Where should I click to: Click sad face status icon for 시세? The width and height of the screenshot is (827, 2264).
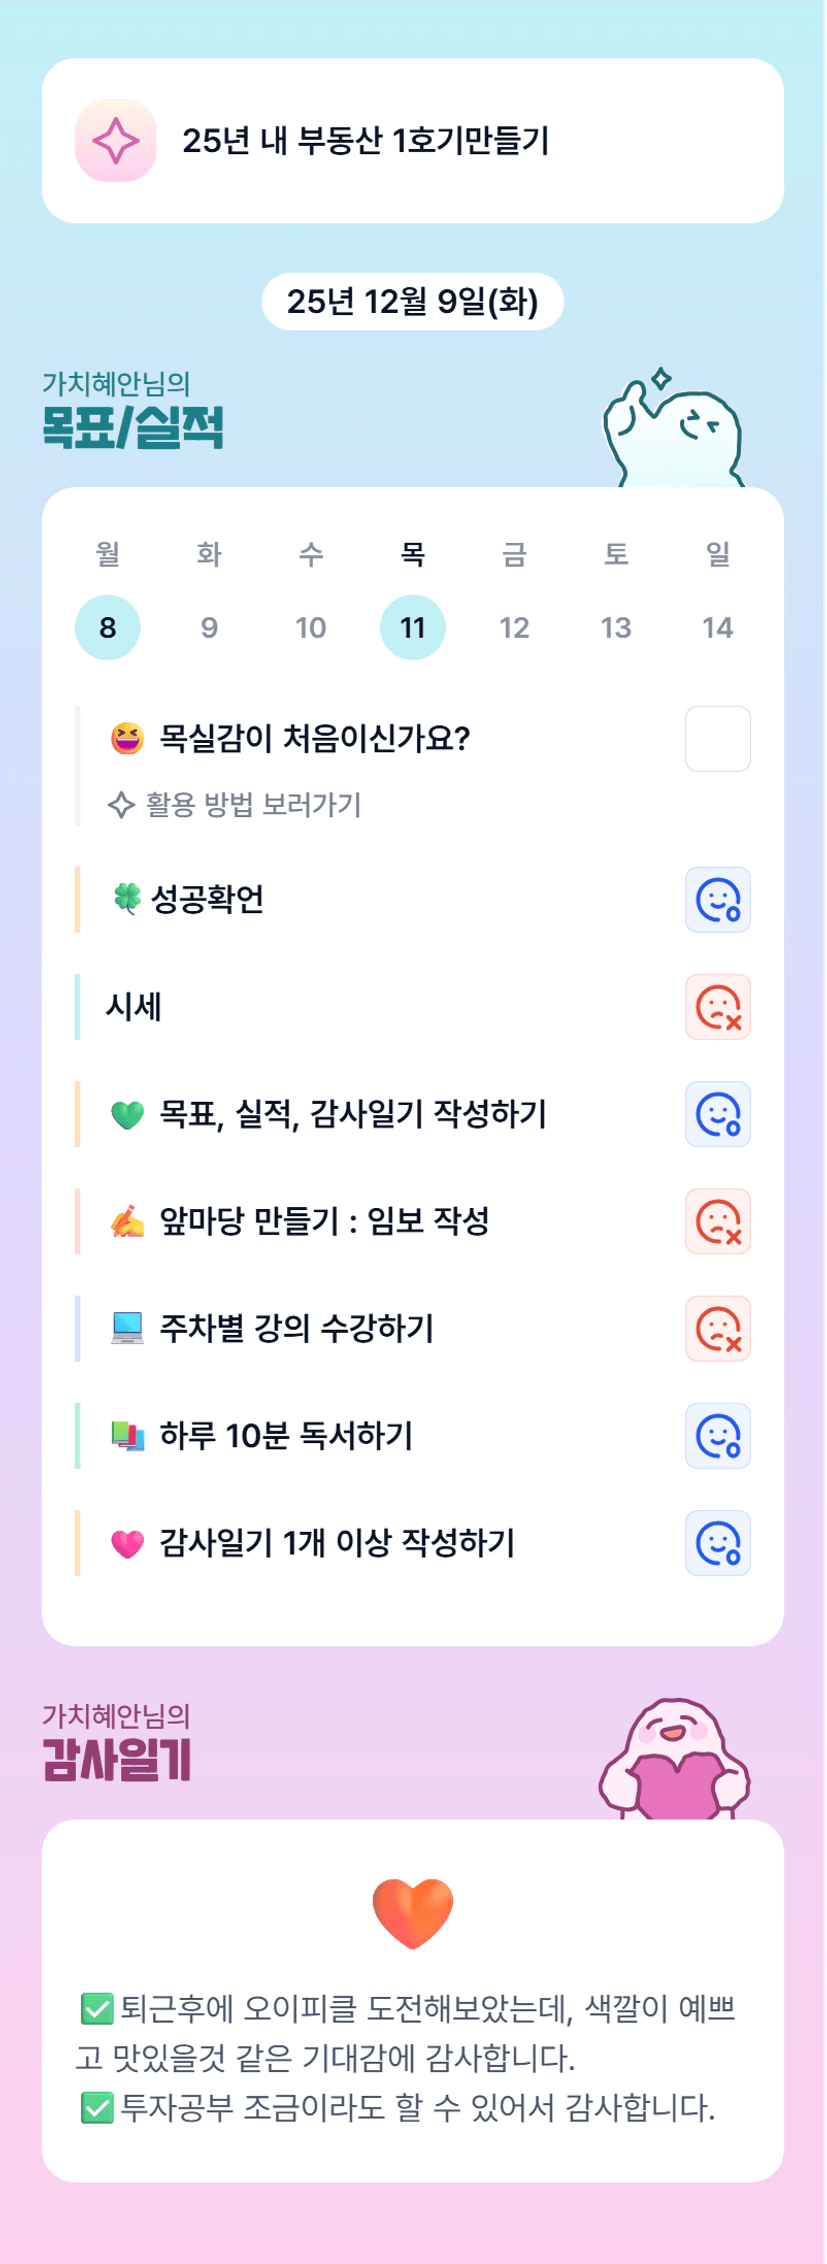coord(717,1007)
